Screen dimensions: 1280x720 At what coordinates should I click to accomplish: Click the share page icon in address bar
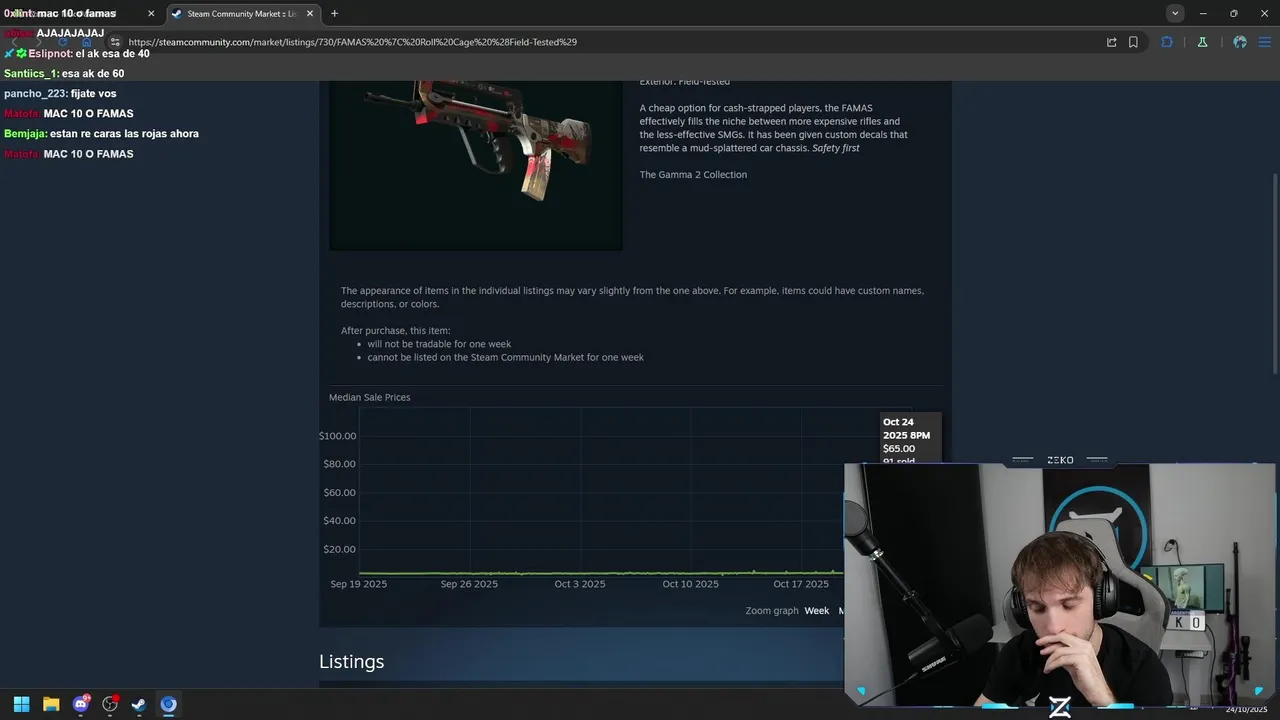click(x=1111, y=42)
